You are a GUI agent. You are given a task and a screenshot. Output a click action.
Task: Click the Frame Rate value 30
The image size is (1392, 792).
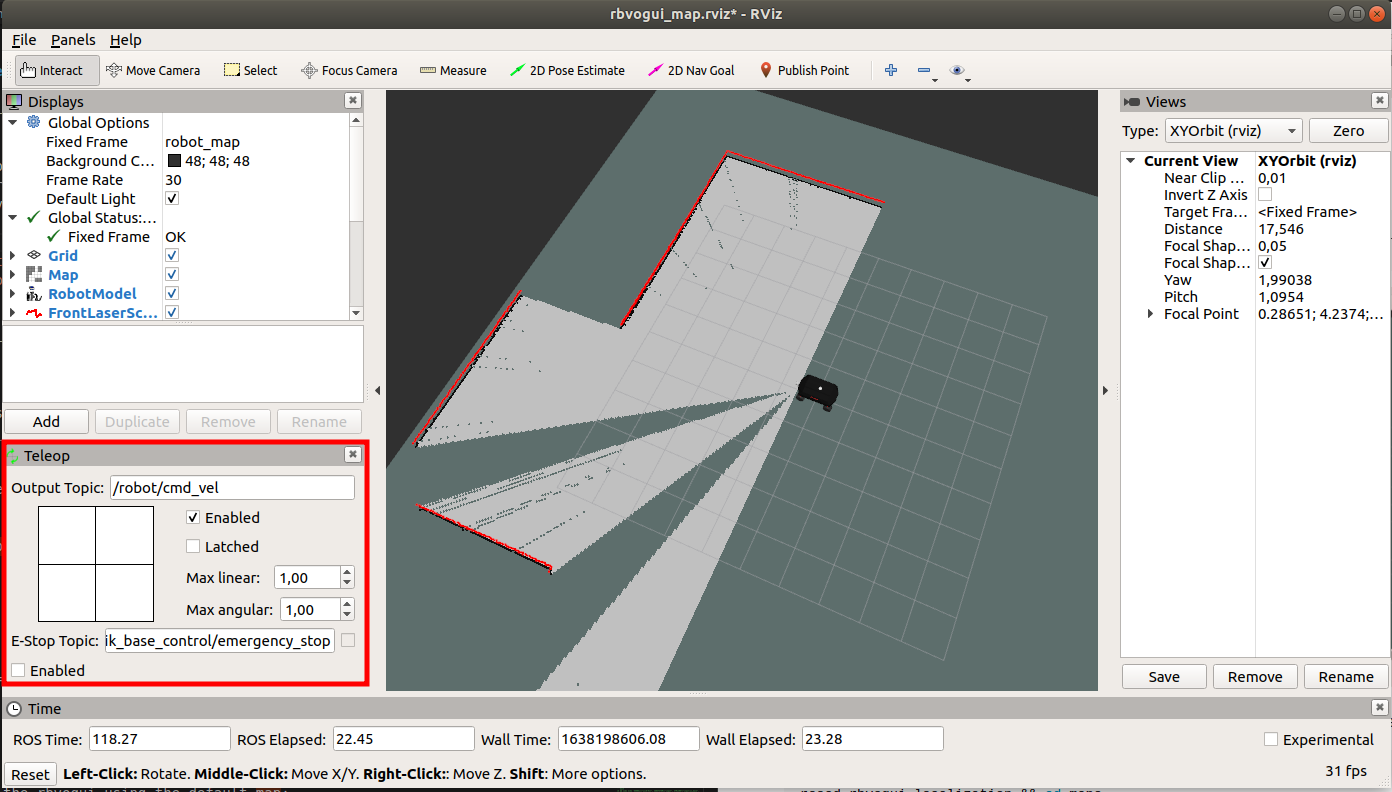click(173, 179)
